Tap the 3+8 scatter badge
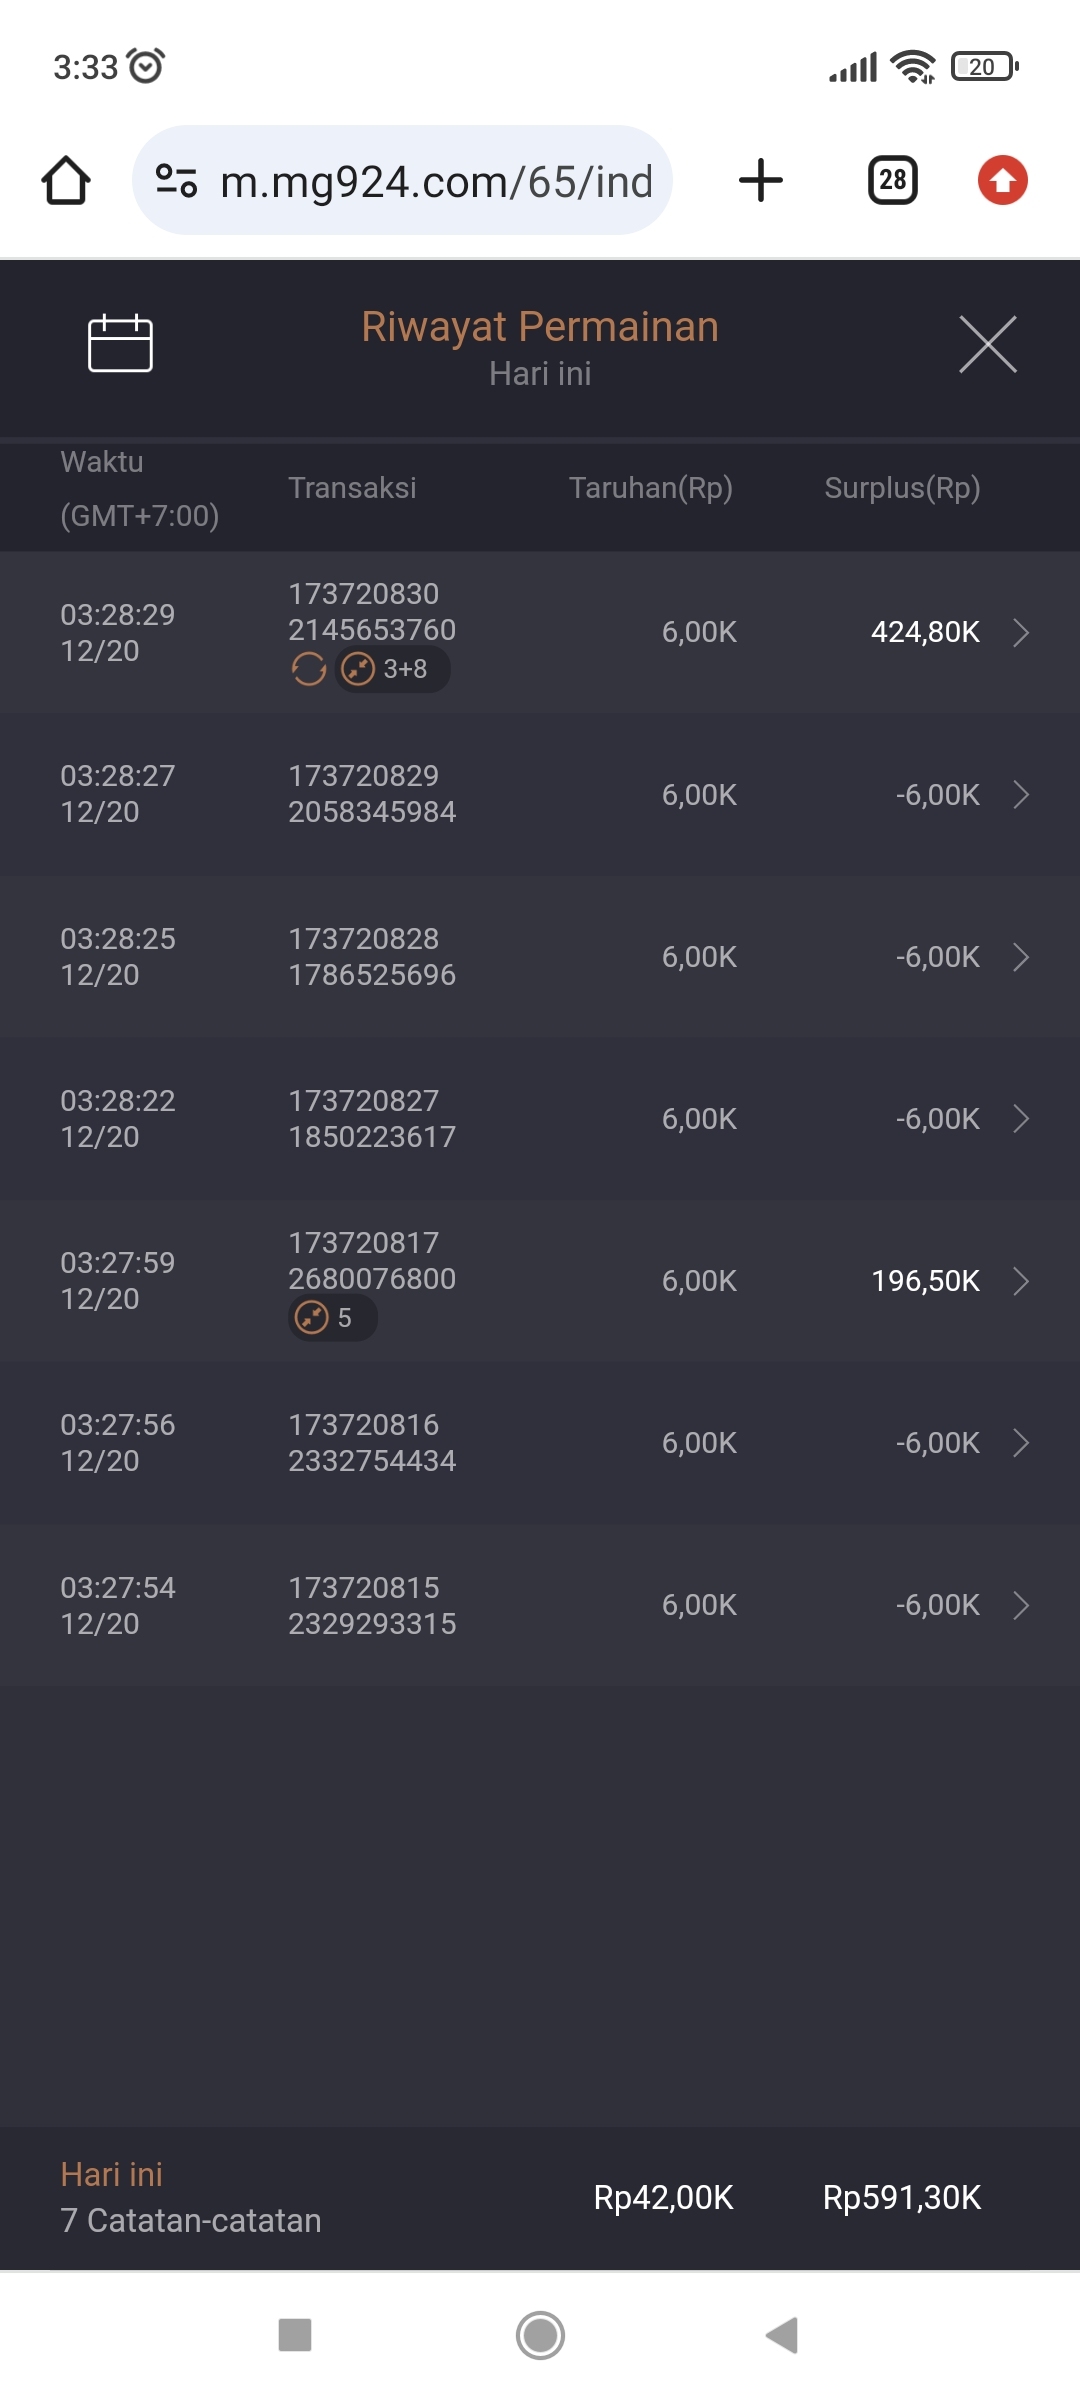This screenshot has height=2400, width=1080. (x=392, y=669)
